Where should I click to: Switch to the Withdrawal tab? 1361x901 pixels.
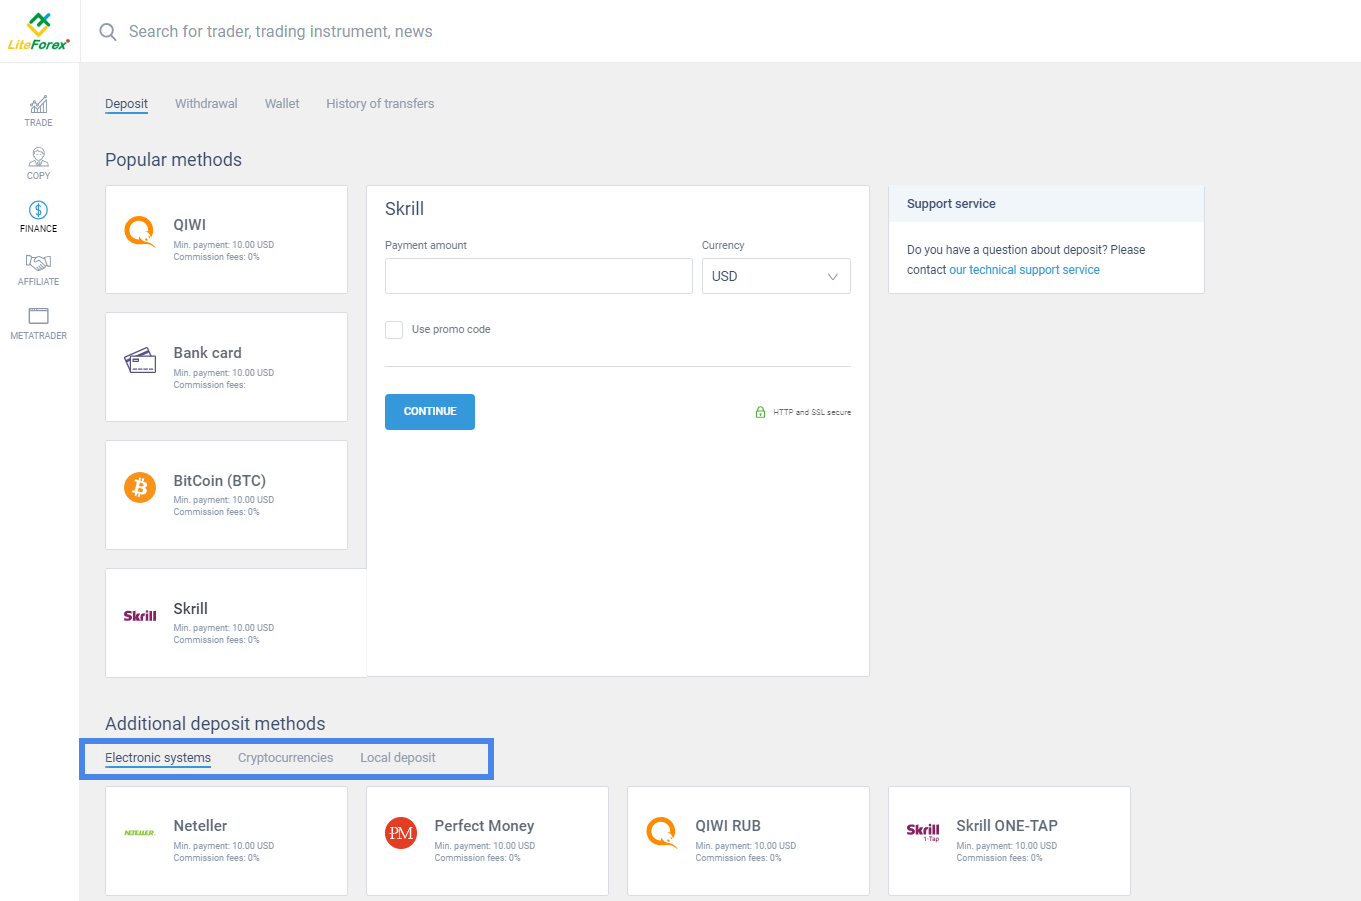pyautogui.click(x=206, y=104)
